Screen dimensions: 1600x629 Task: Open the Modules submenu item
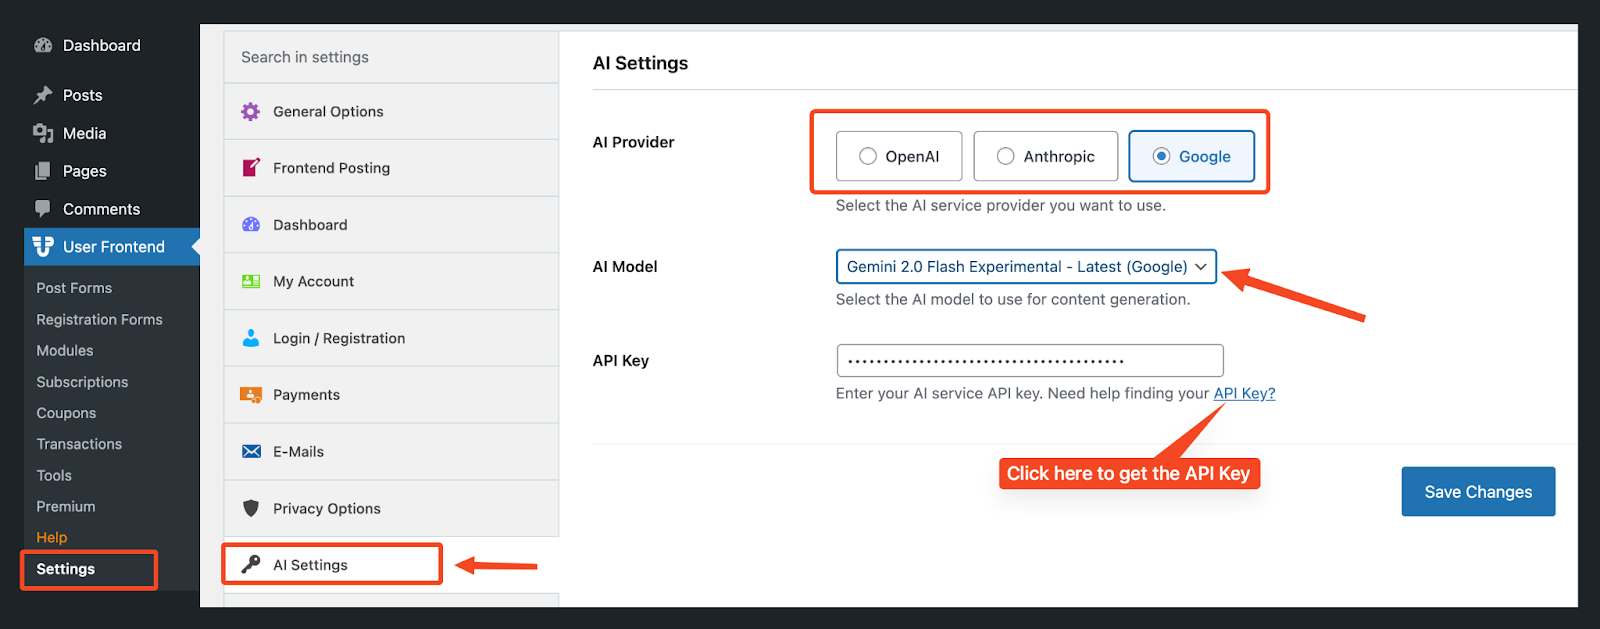(x=65, y=351)
